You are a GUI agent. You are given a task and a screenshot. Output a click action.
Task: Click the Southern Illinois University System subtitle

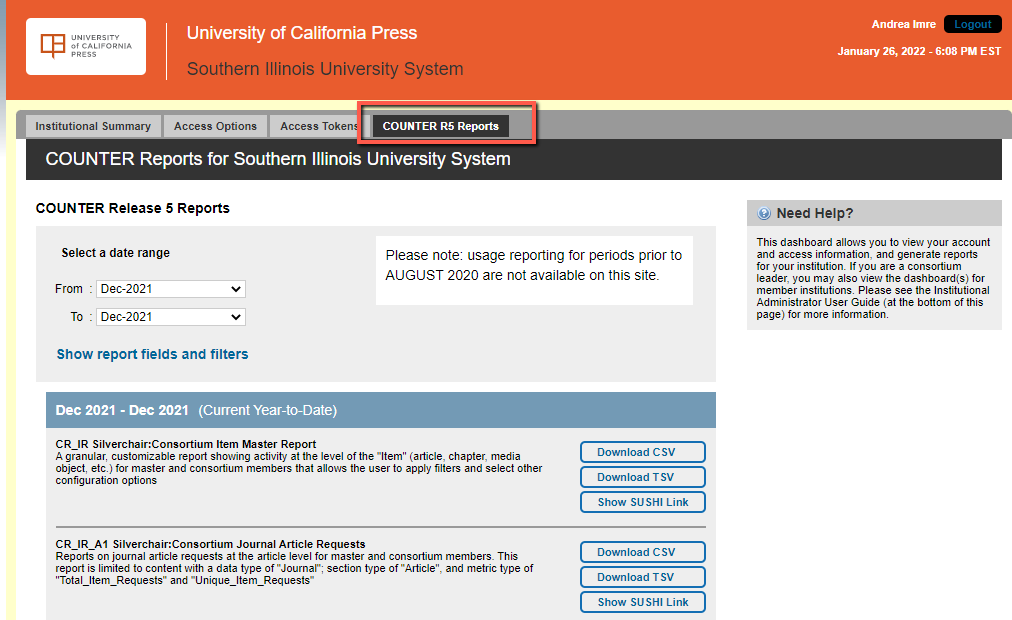pyautogui.click(x=325, y=69)
